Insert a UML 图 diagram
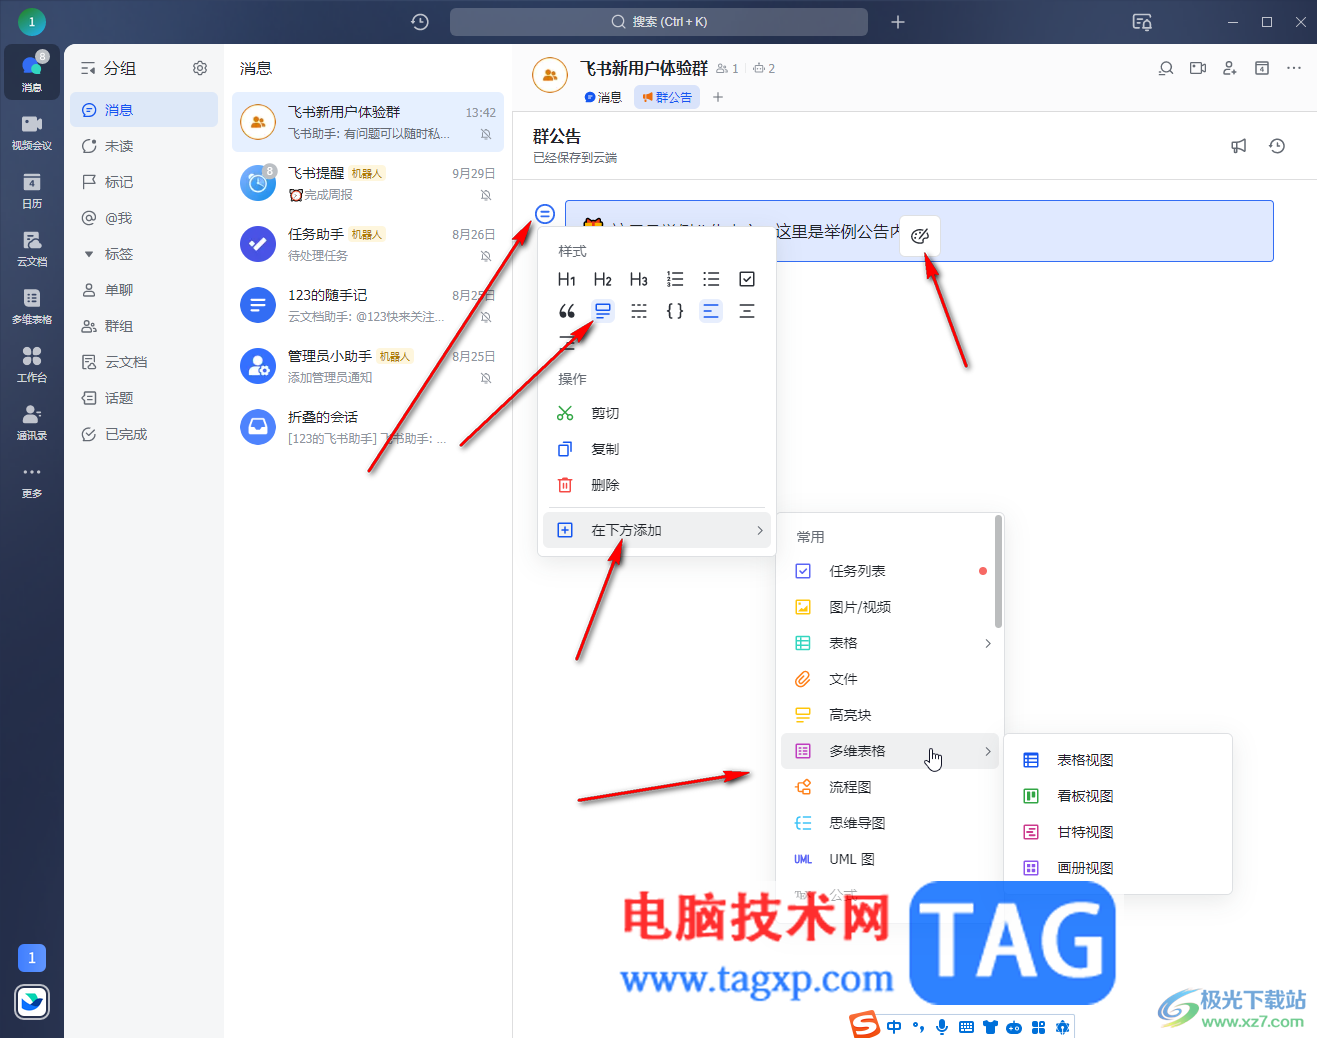The width and height of the screenshot is (1317, 1038). tap(890, 859)
